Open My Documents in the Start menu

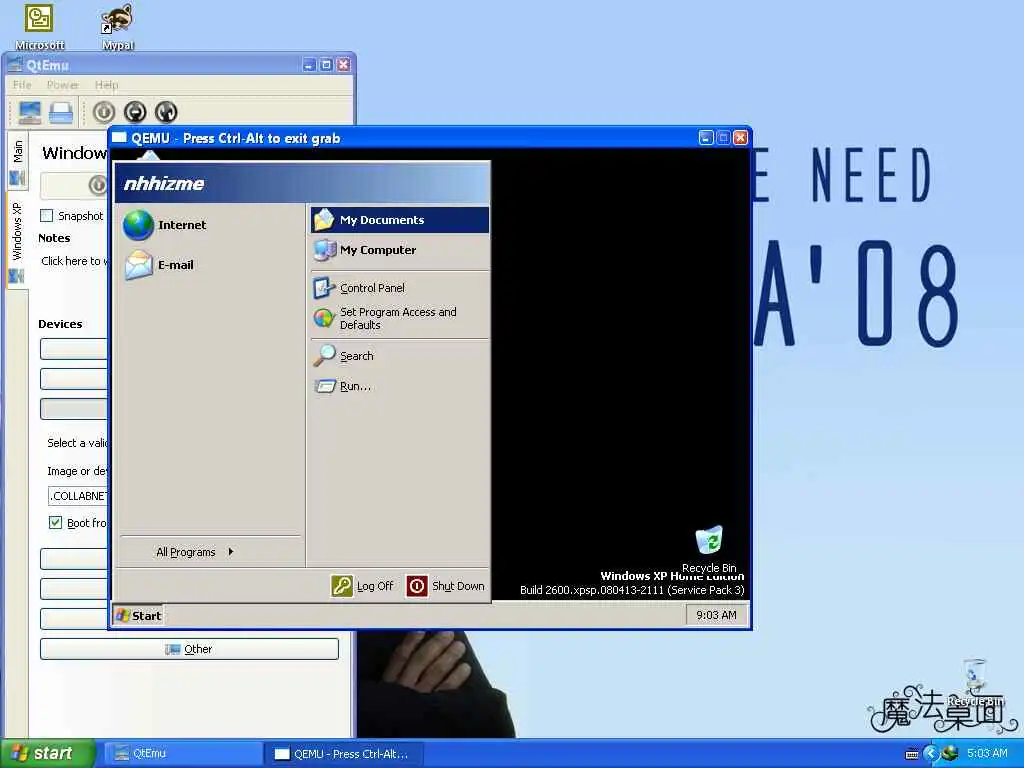(x=400, y=220)
